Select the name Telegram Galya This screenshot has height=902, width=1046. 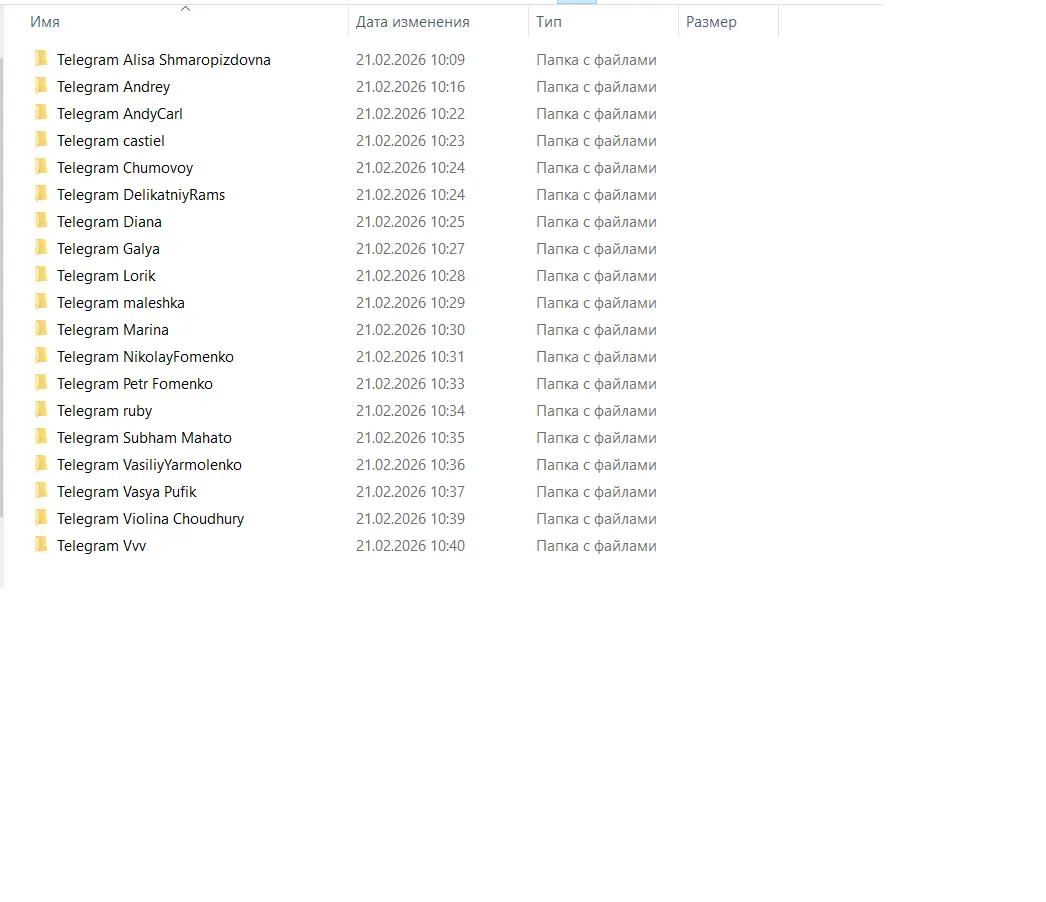coord(108,249)
